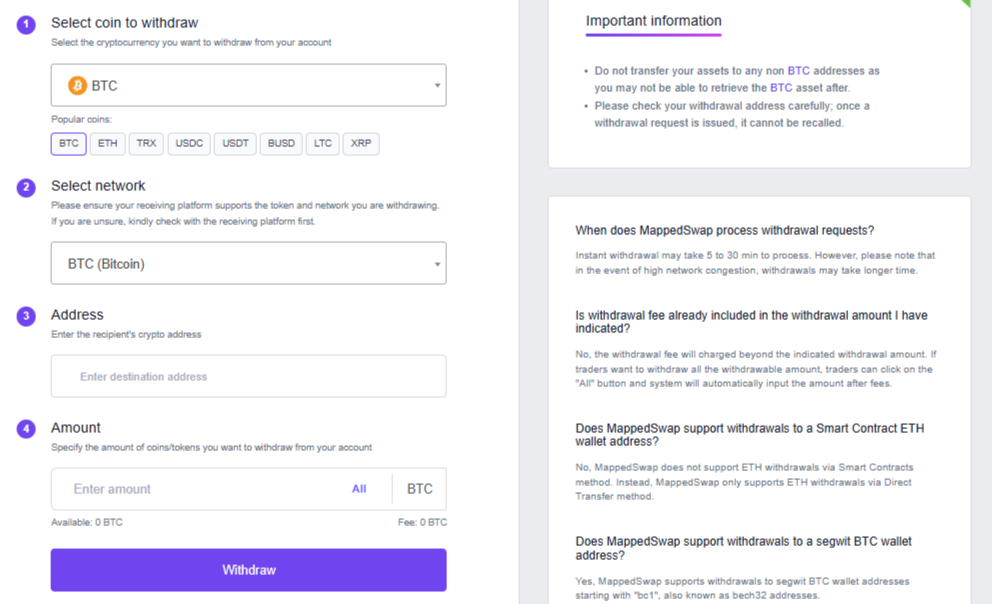Click the orange Bitcoin coin icon
Screen dimensions: 992x604
[77, 86]
